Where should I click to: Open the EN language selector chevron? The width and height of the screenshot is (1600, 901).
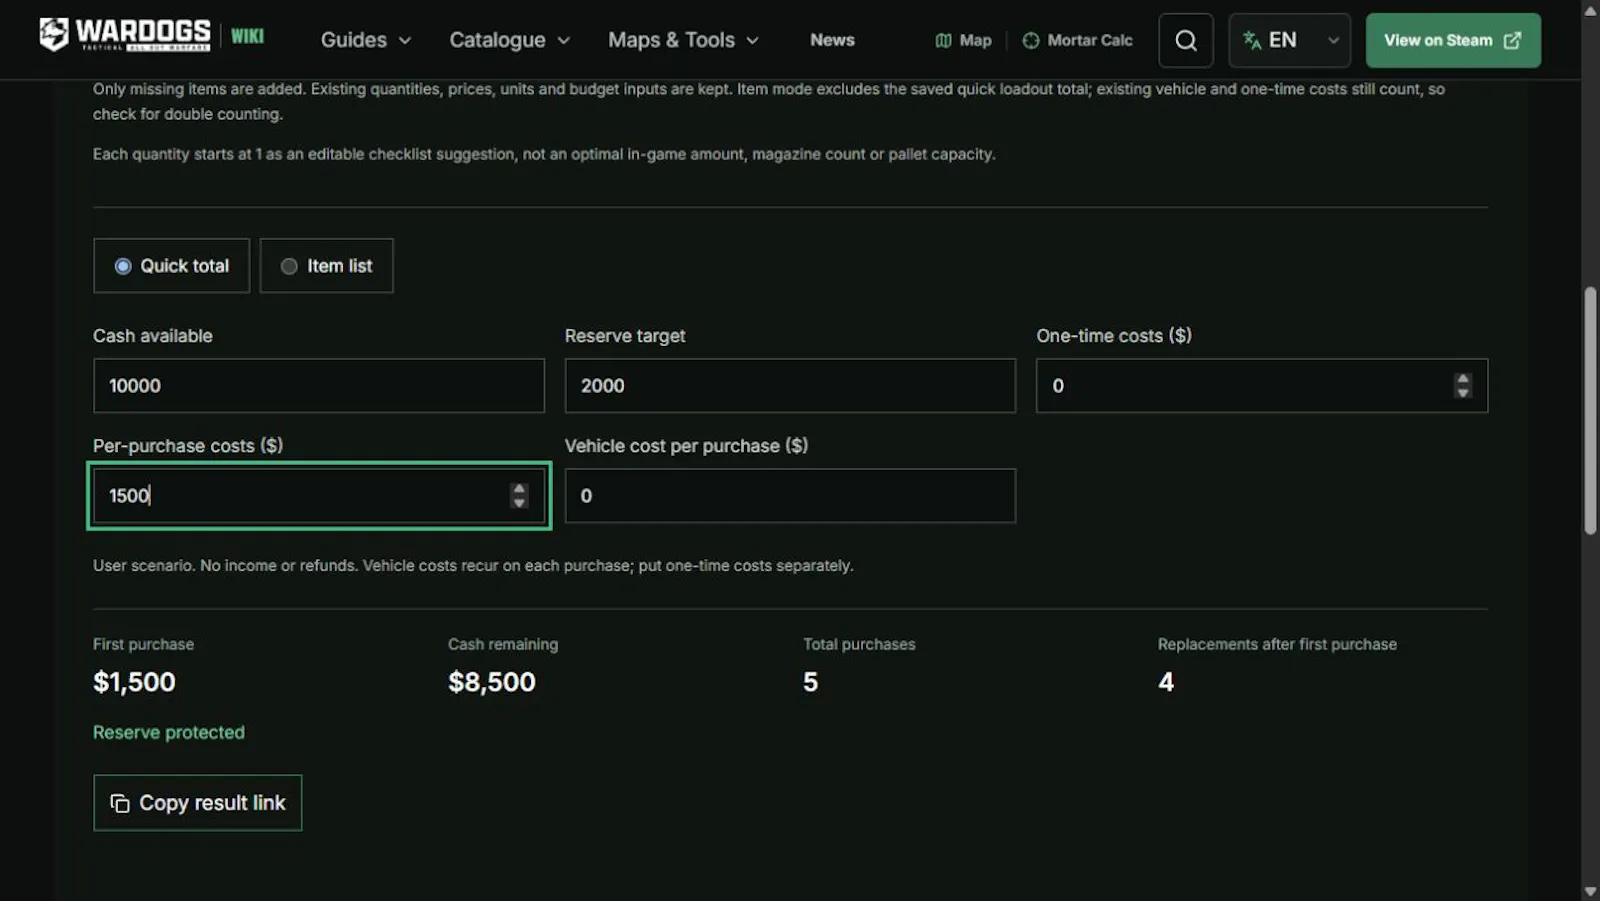click(1333, 40)
